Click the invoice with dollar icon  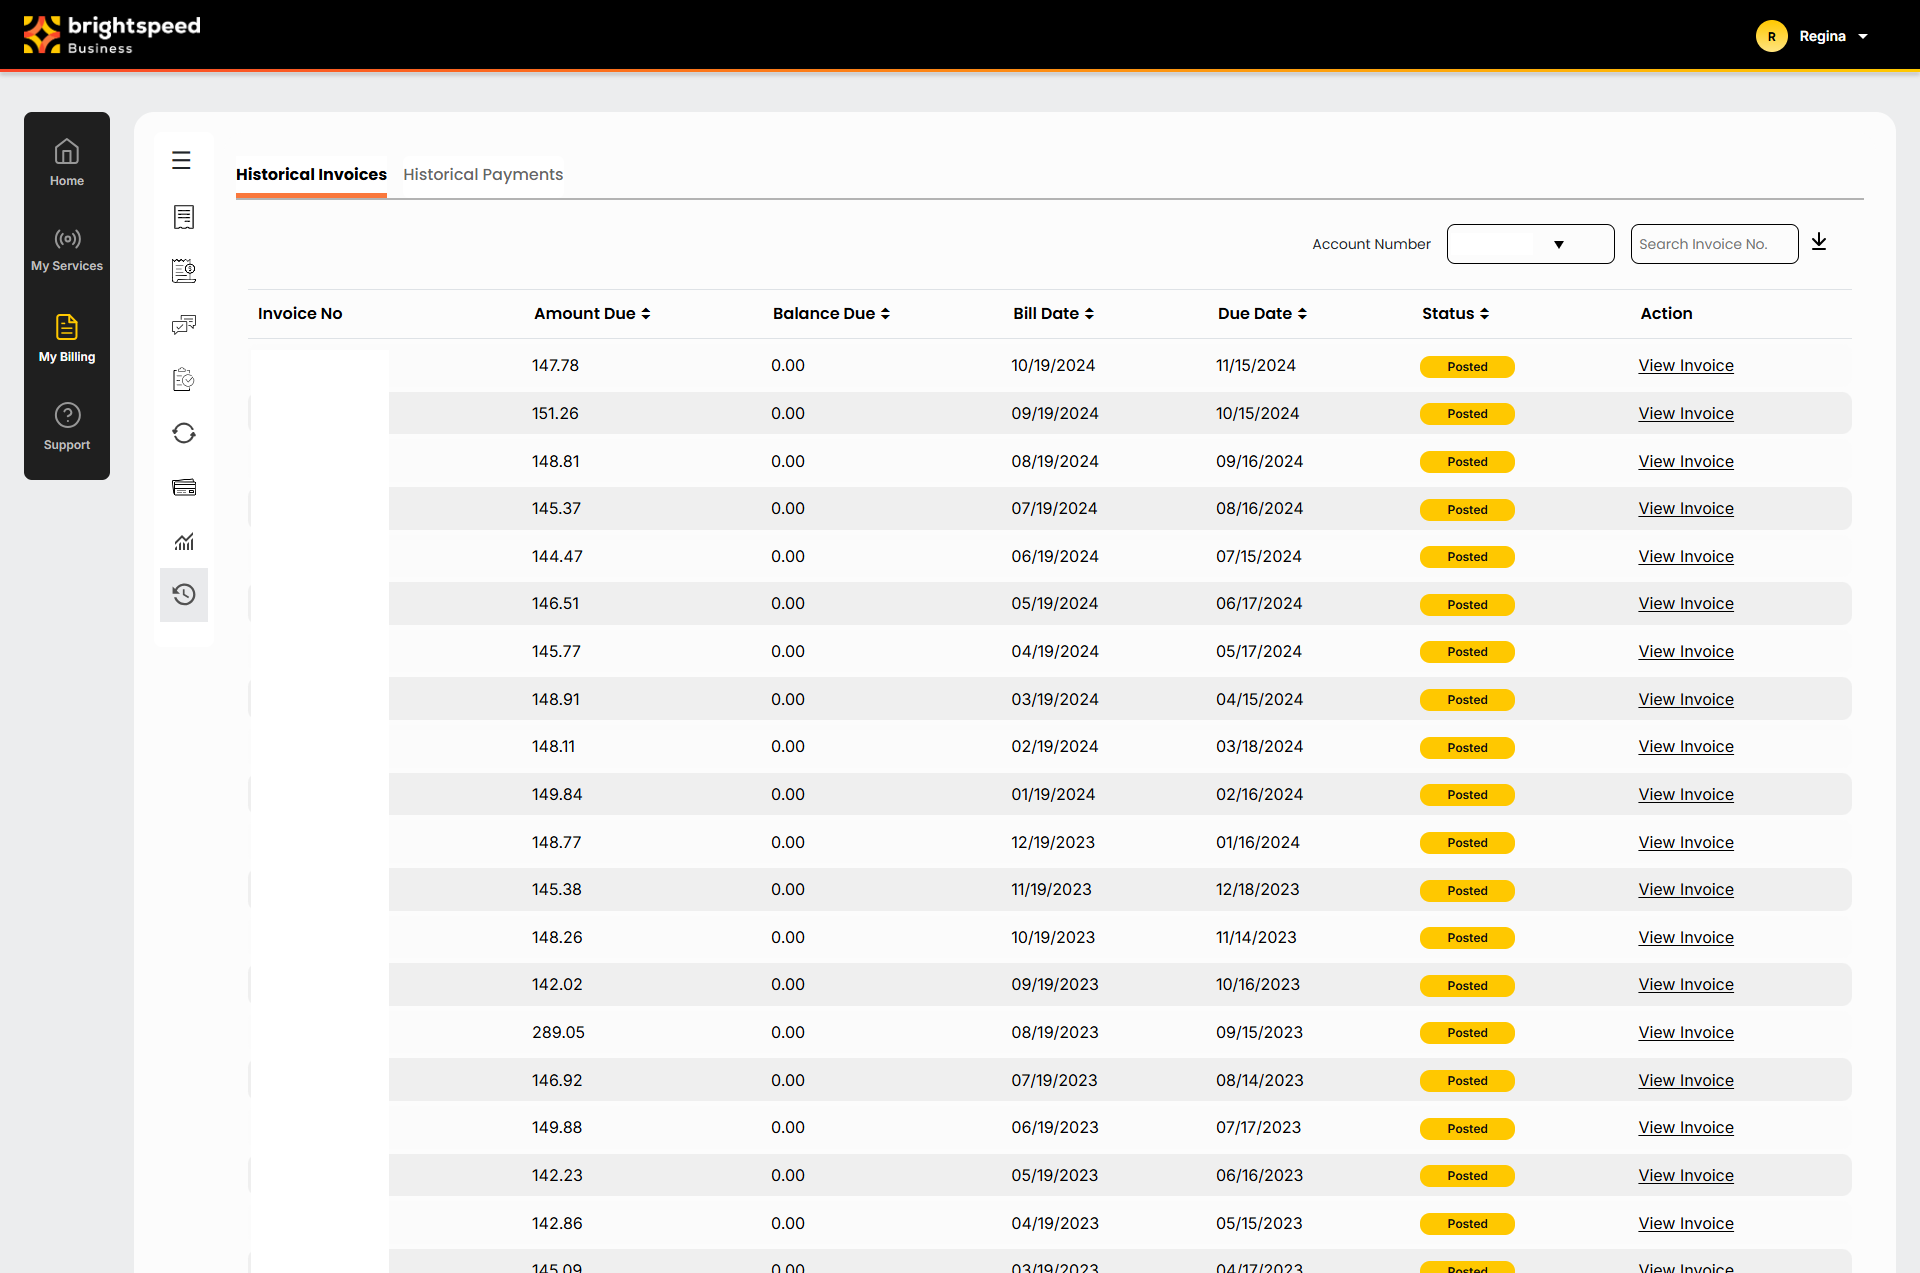coord(184,271)
